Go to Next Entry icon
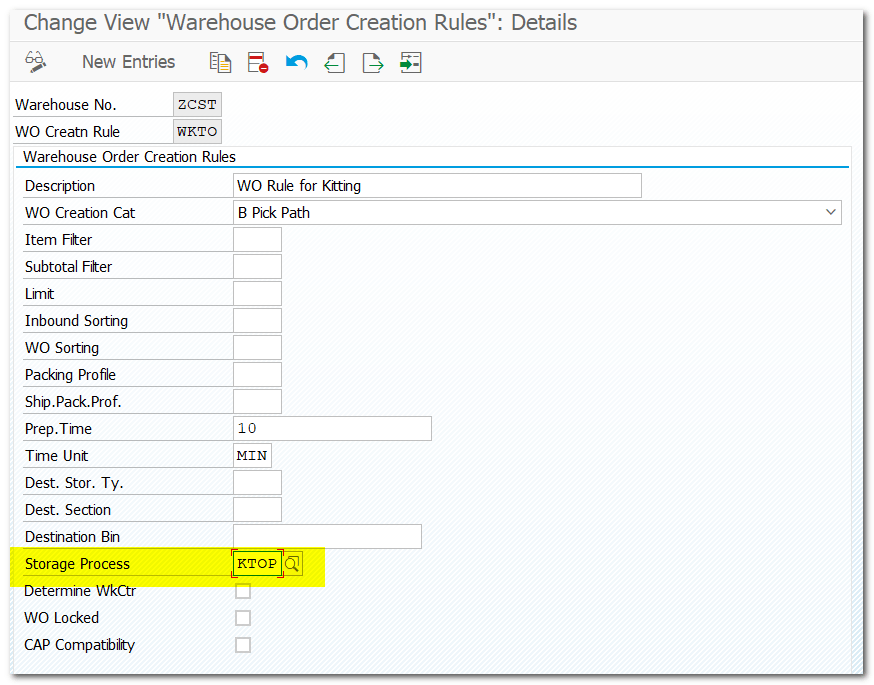874x685 pixels. (x=372, y=62)
